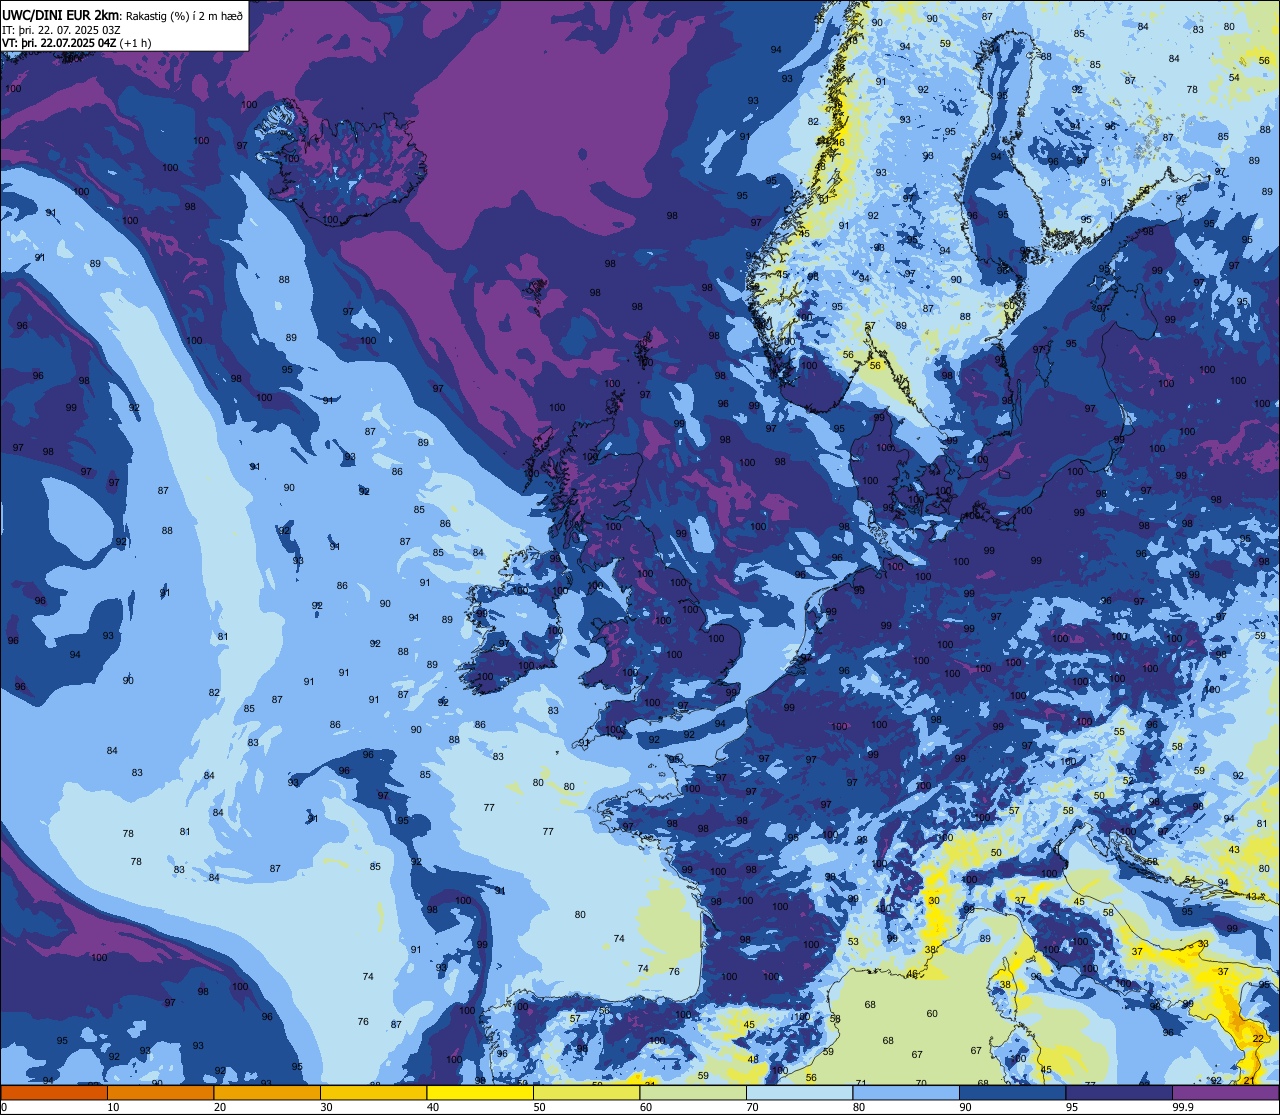Click the 10–20 orange legend band
The image size is (1280, 1115).
coord(160,1093)
